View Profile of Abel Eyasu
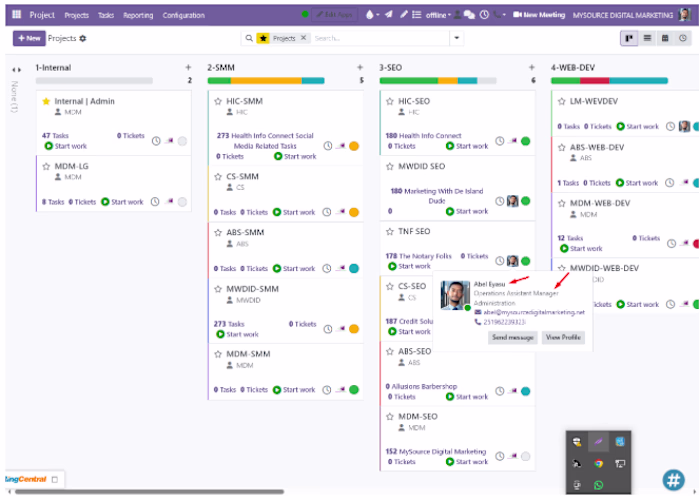Screen dimensions: 700x500 563,338
